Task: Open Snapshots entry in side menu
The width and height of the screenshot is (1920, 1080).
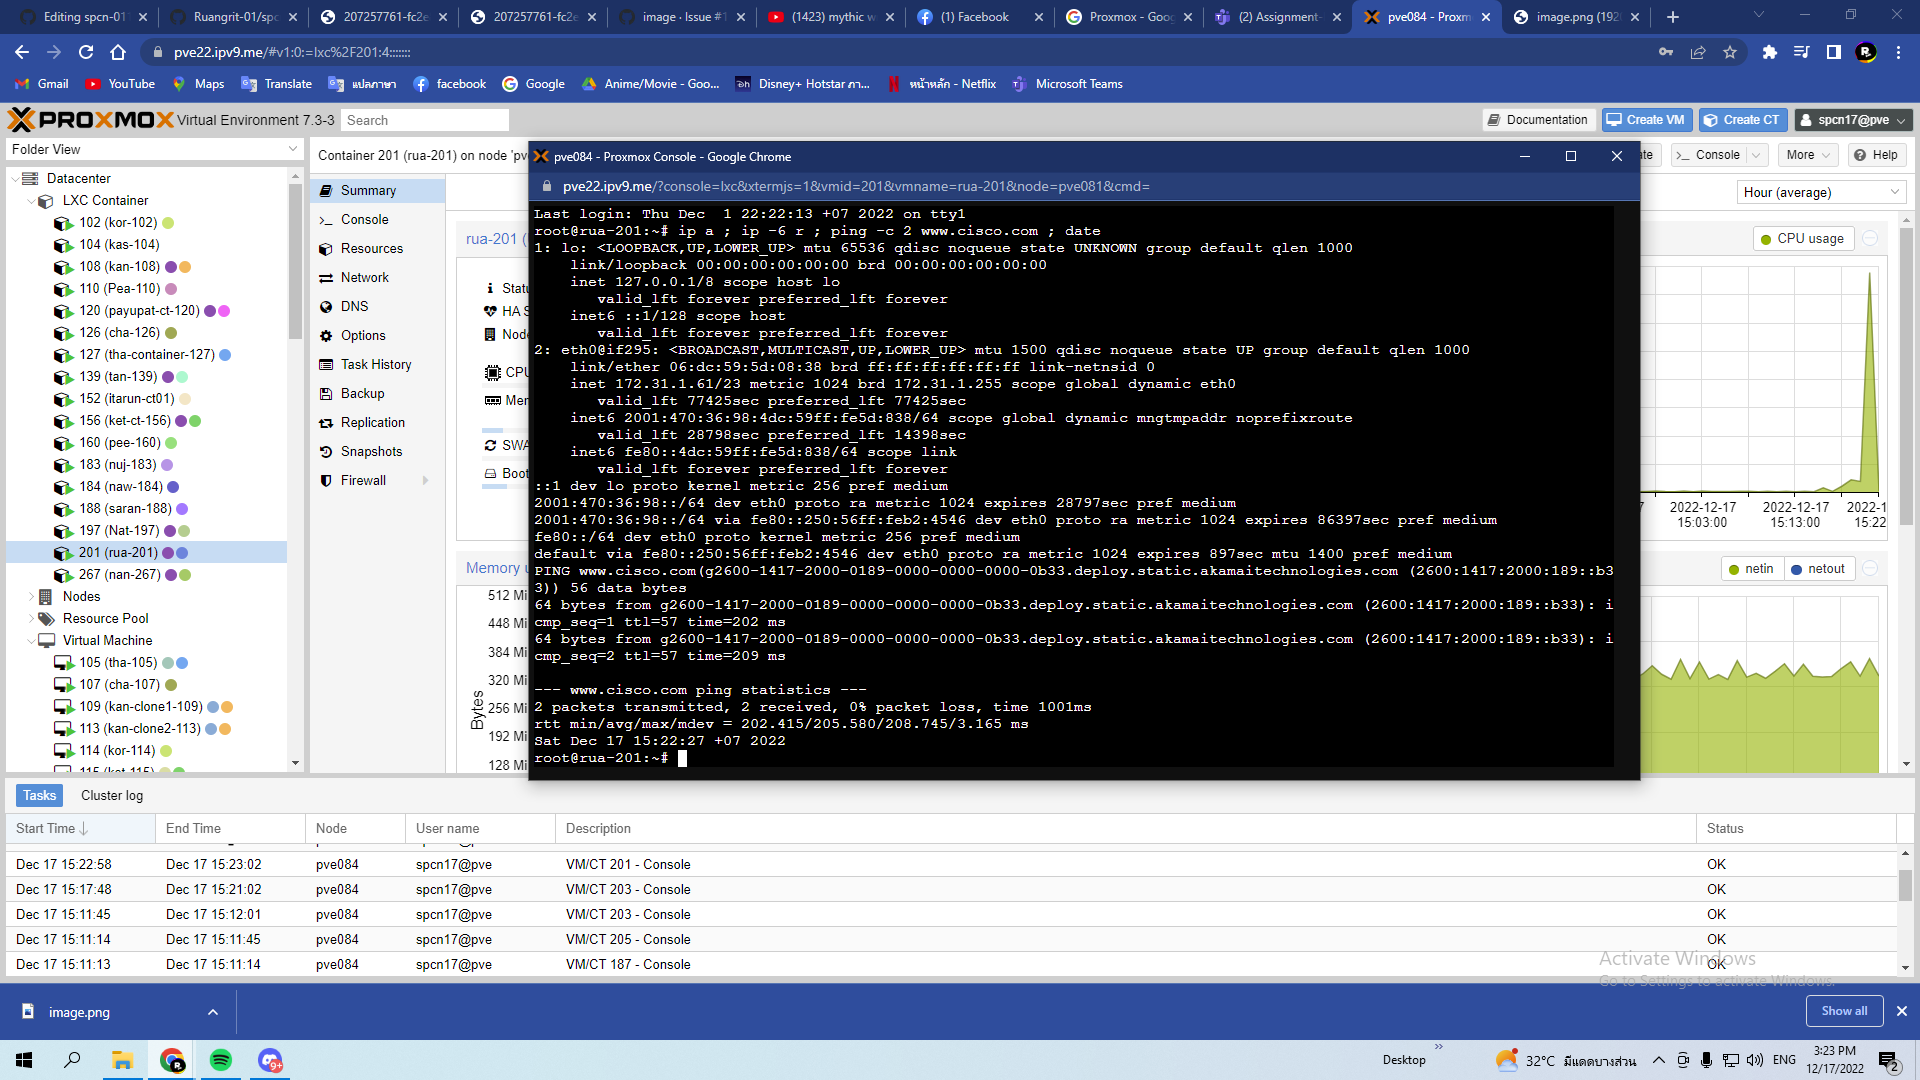Action: (371, 451)
